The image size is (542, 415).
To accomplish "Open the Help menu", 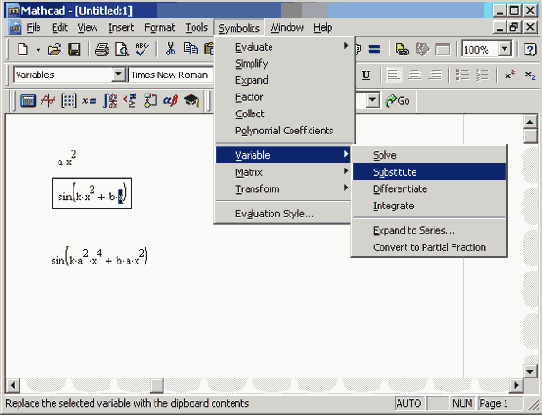I will coord(323,27).
